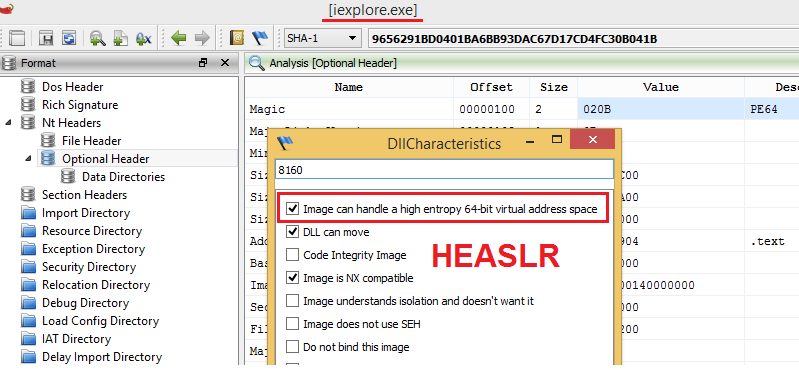Screen dimensions: 799x370
Task: Select Section Headers tree item
Action: point(85,195)
